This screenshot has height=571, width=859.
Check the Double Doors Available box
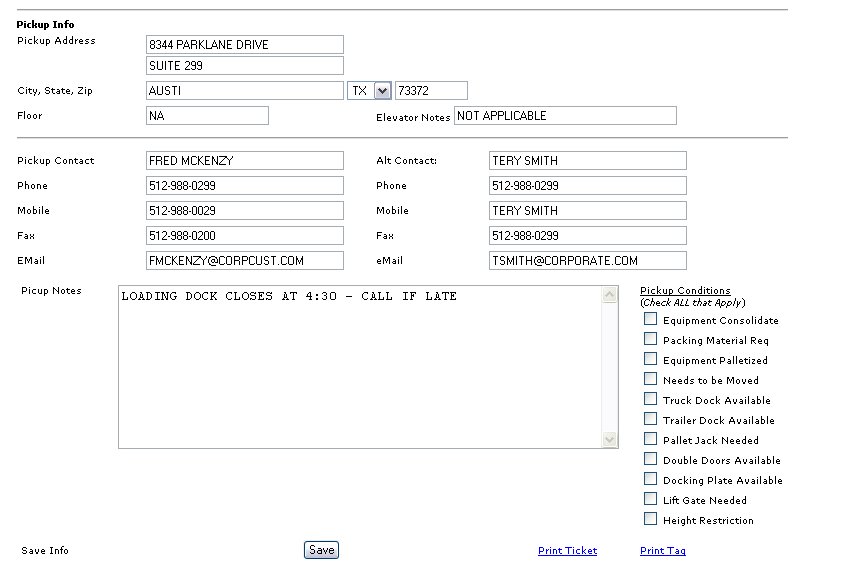pos(651,459)
